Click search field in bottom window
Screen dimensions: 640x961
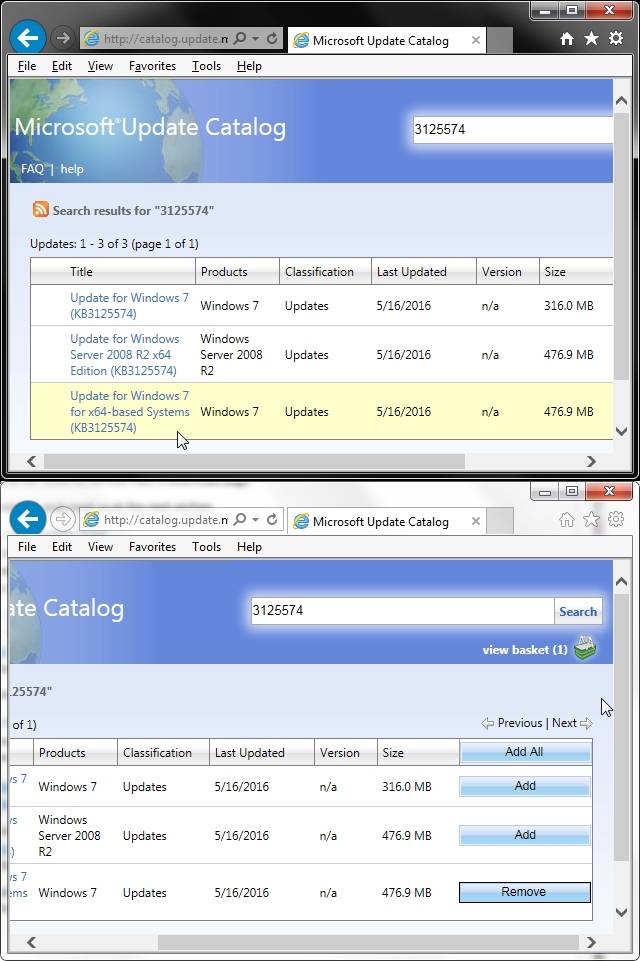coord(402,610)
